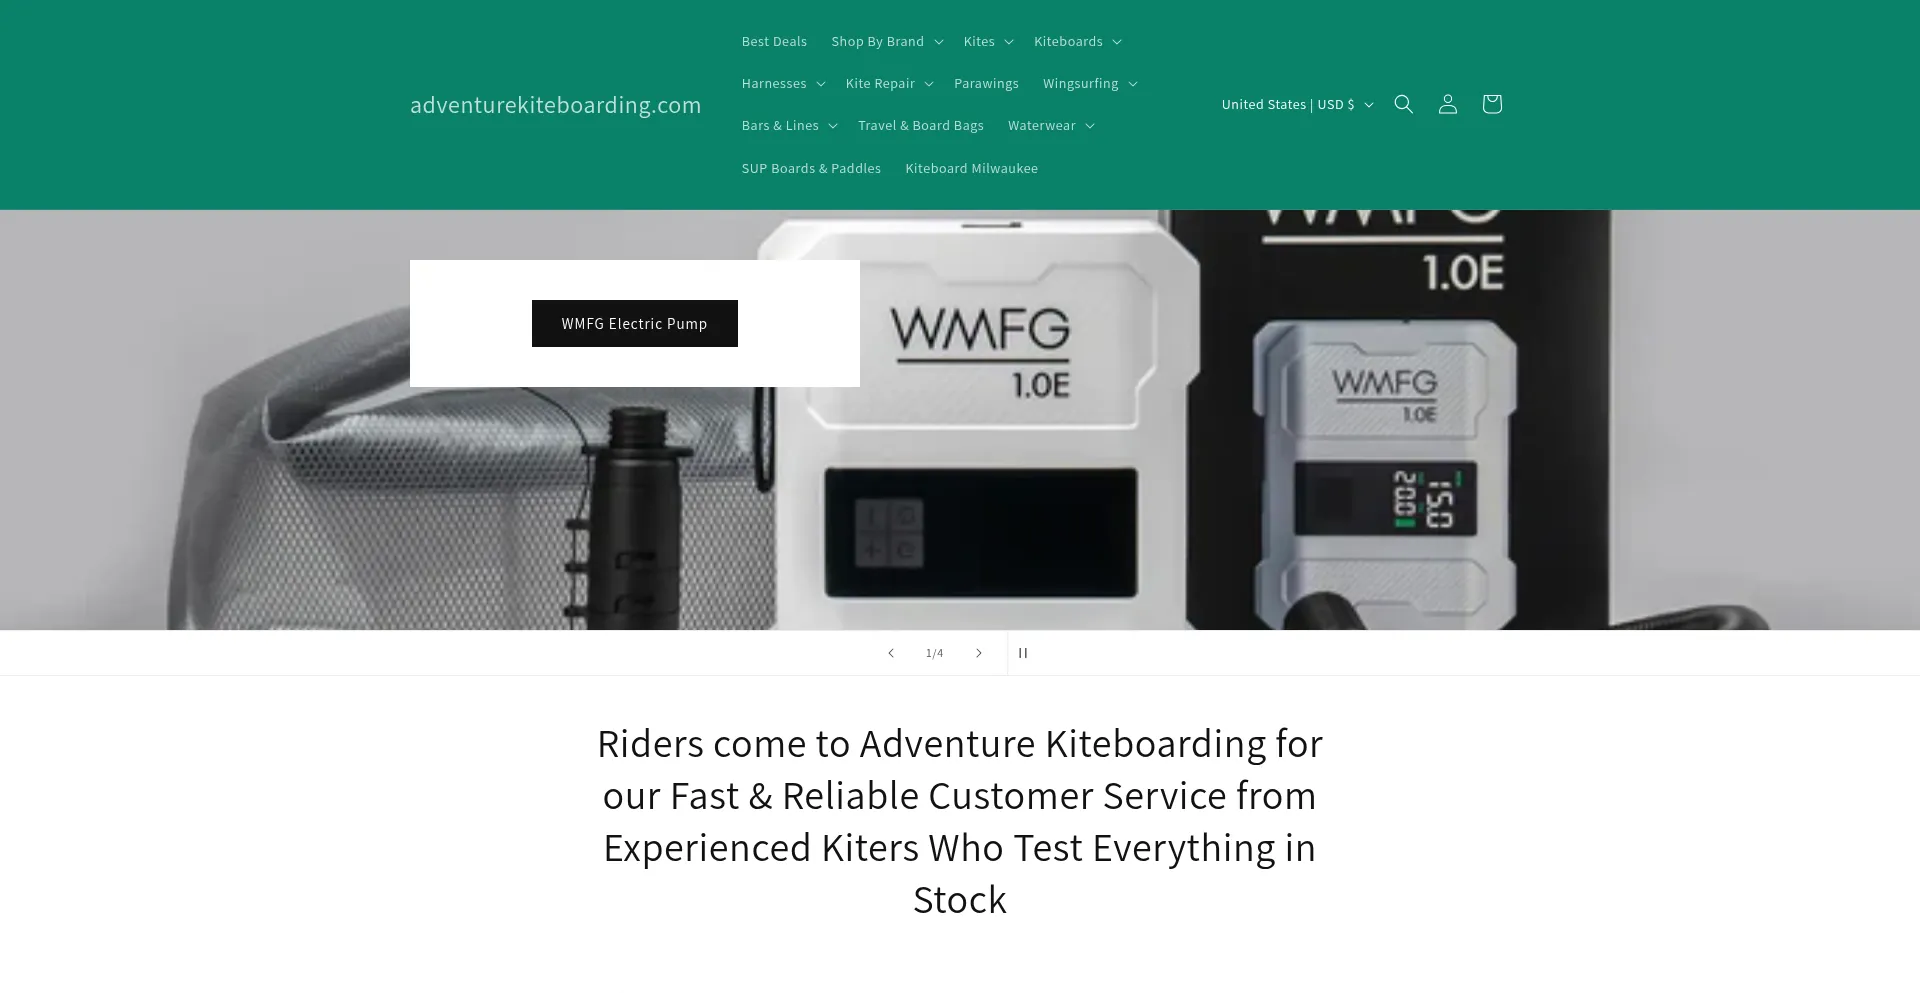Viewport: 1920px width, 993px height.
Task: Expand the Kite Repair menu
Action: click(x=889, y=83)
